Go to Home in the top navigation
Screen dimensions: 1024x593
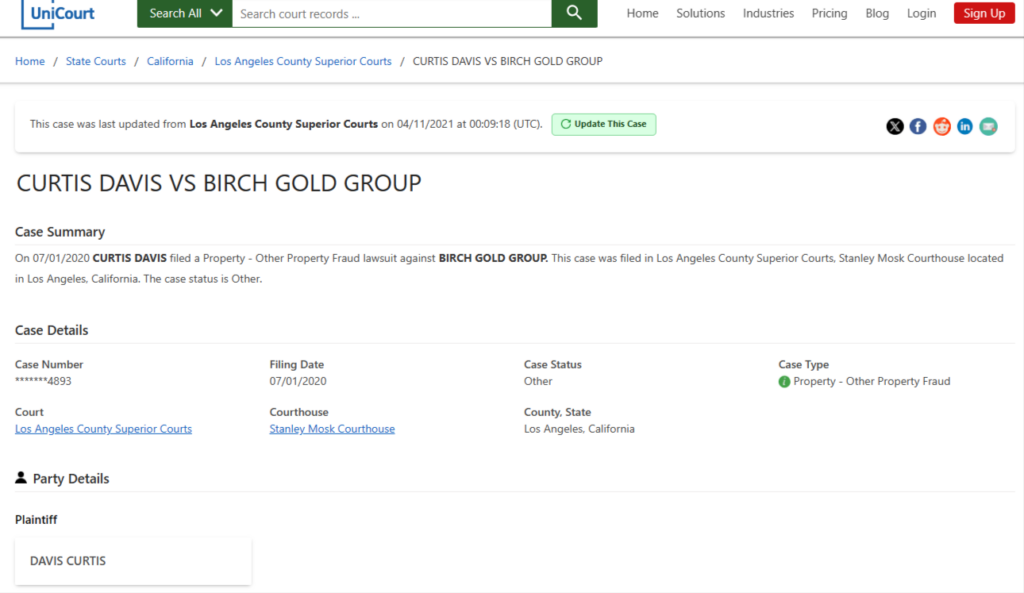click(643, 13)
